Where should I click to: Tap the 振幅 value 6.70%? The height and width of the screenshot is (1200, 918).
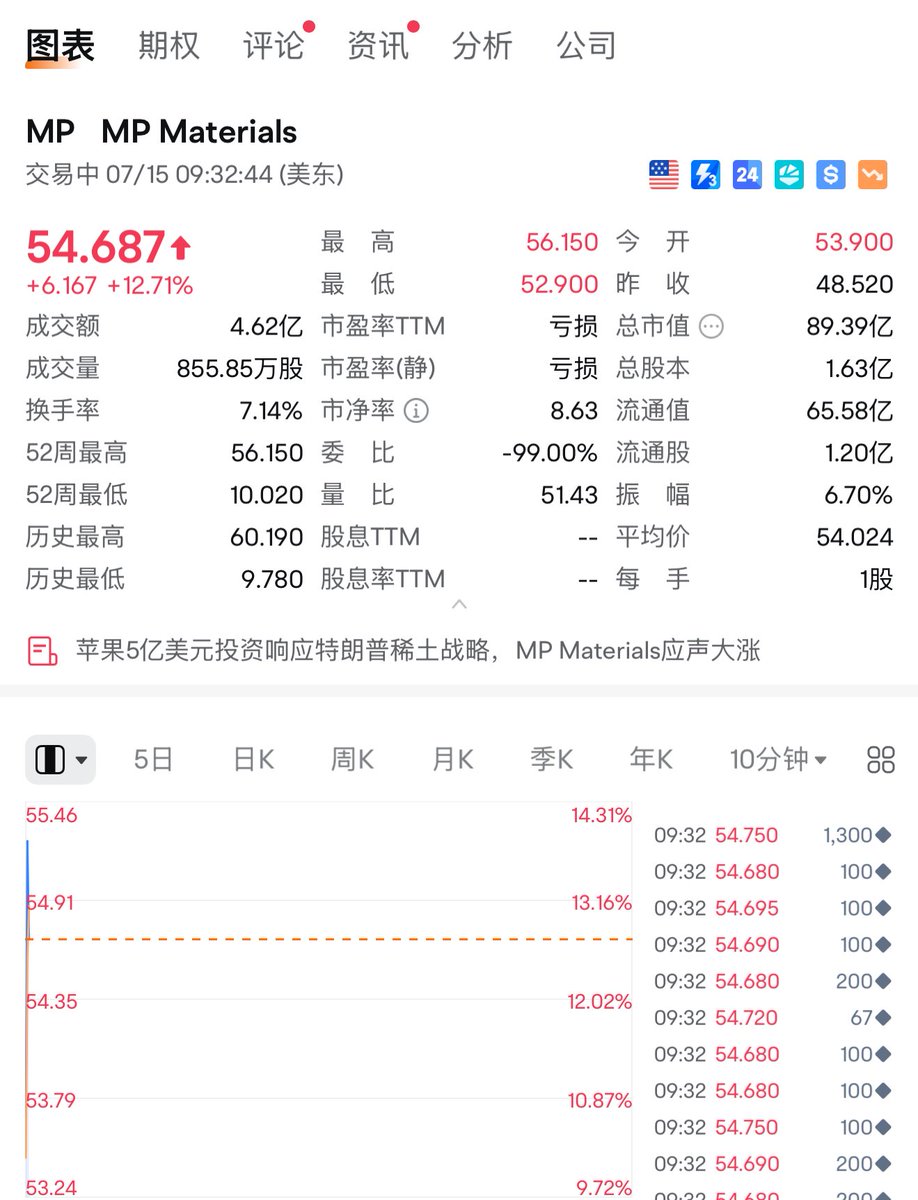(858, 494)
